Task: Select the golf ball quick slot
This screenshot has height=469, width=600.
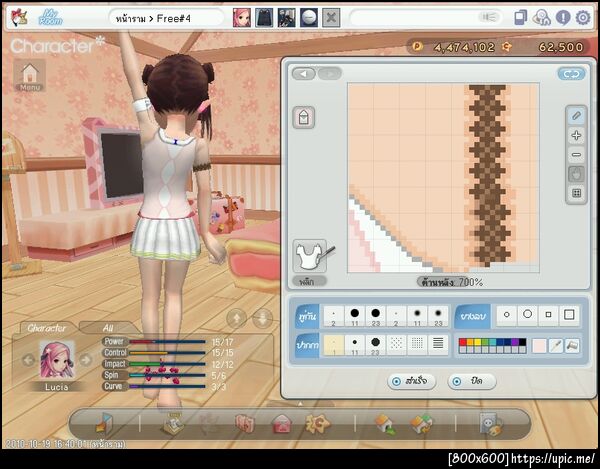Action: 309,18
